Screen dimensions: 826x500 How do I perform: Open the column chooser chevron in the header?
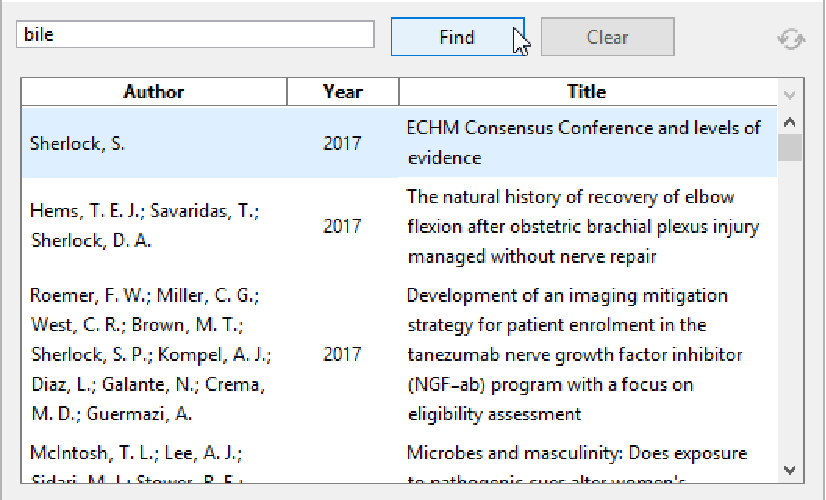pyautogui.click(x=790, y=94)
